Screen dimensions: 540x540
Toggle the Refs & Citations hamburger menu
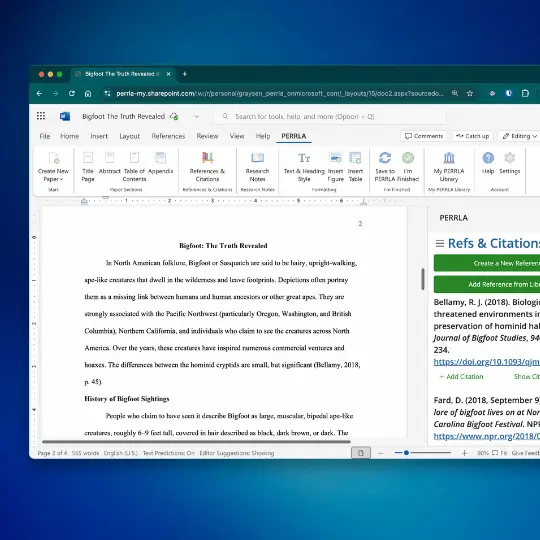pos(440,243)
